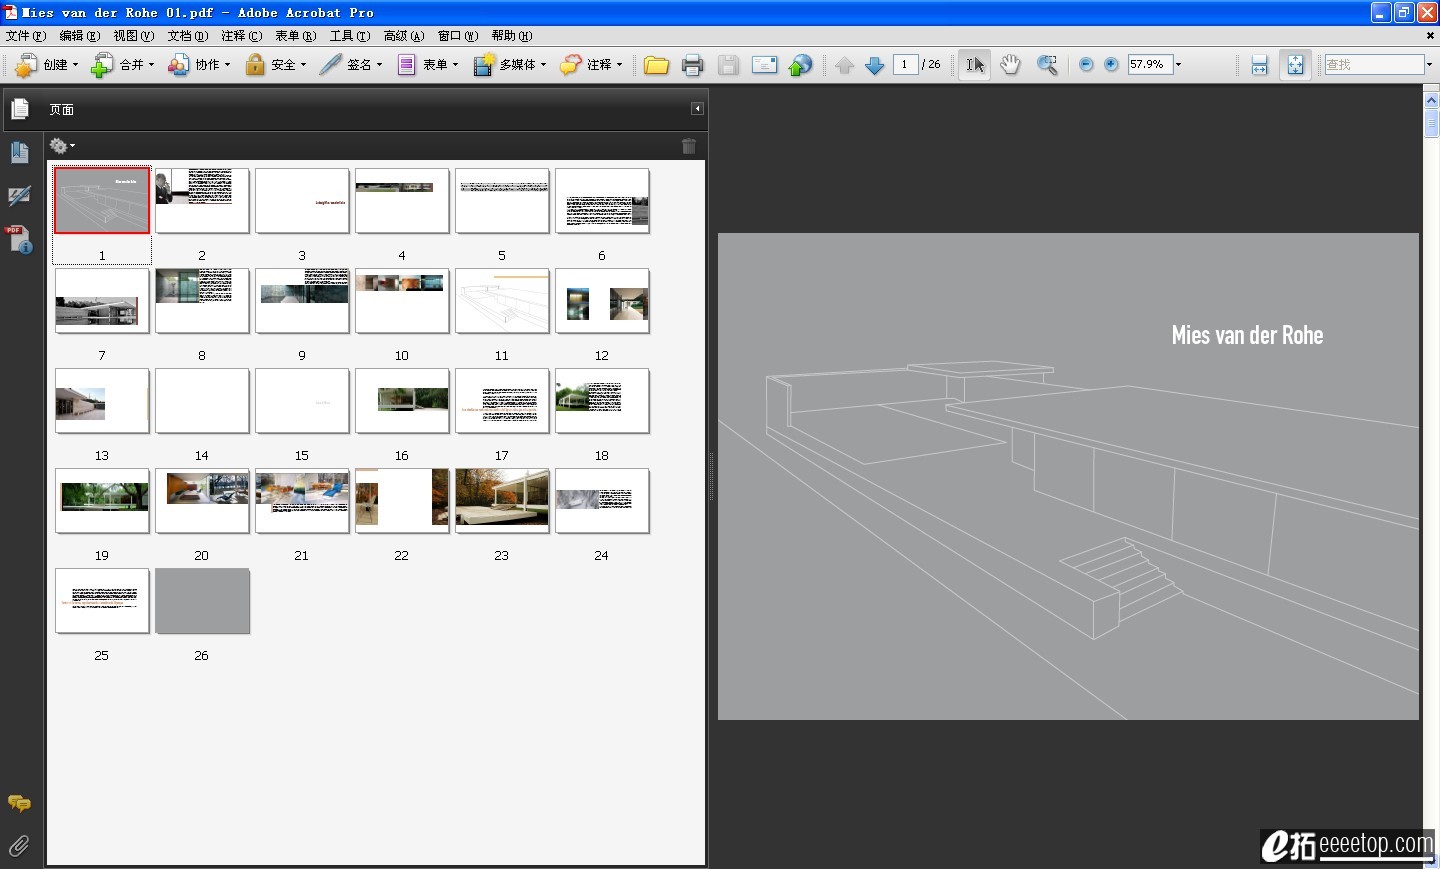Click the zoom in plus button
This screenshot has height=869, width=1440.
tap(1111, 65)
